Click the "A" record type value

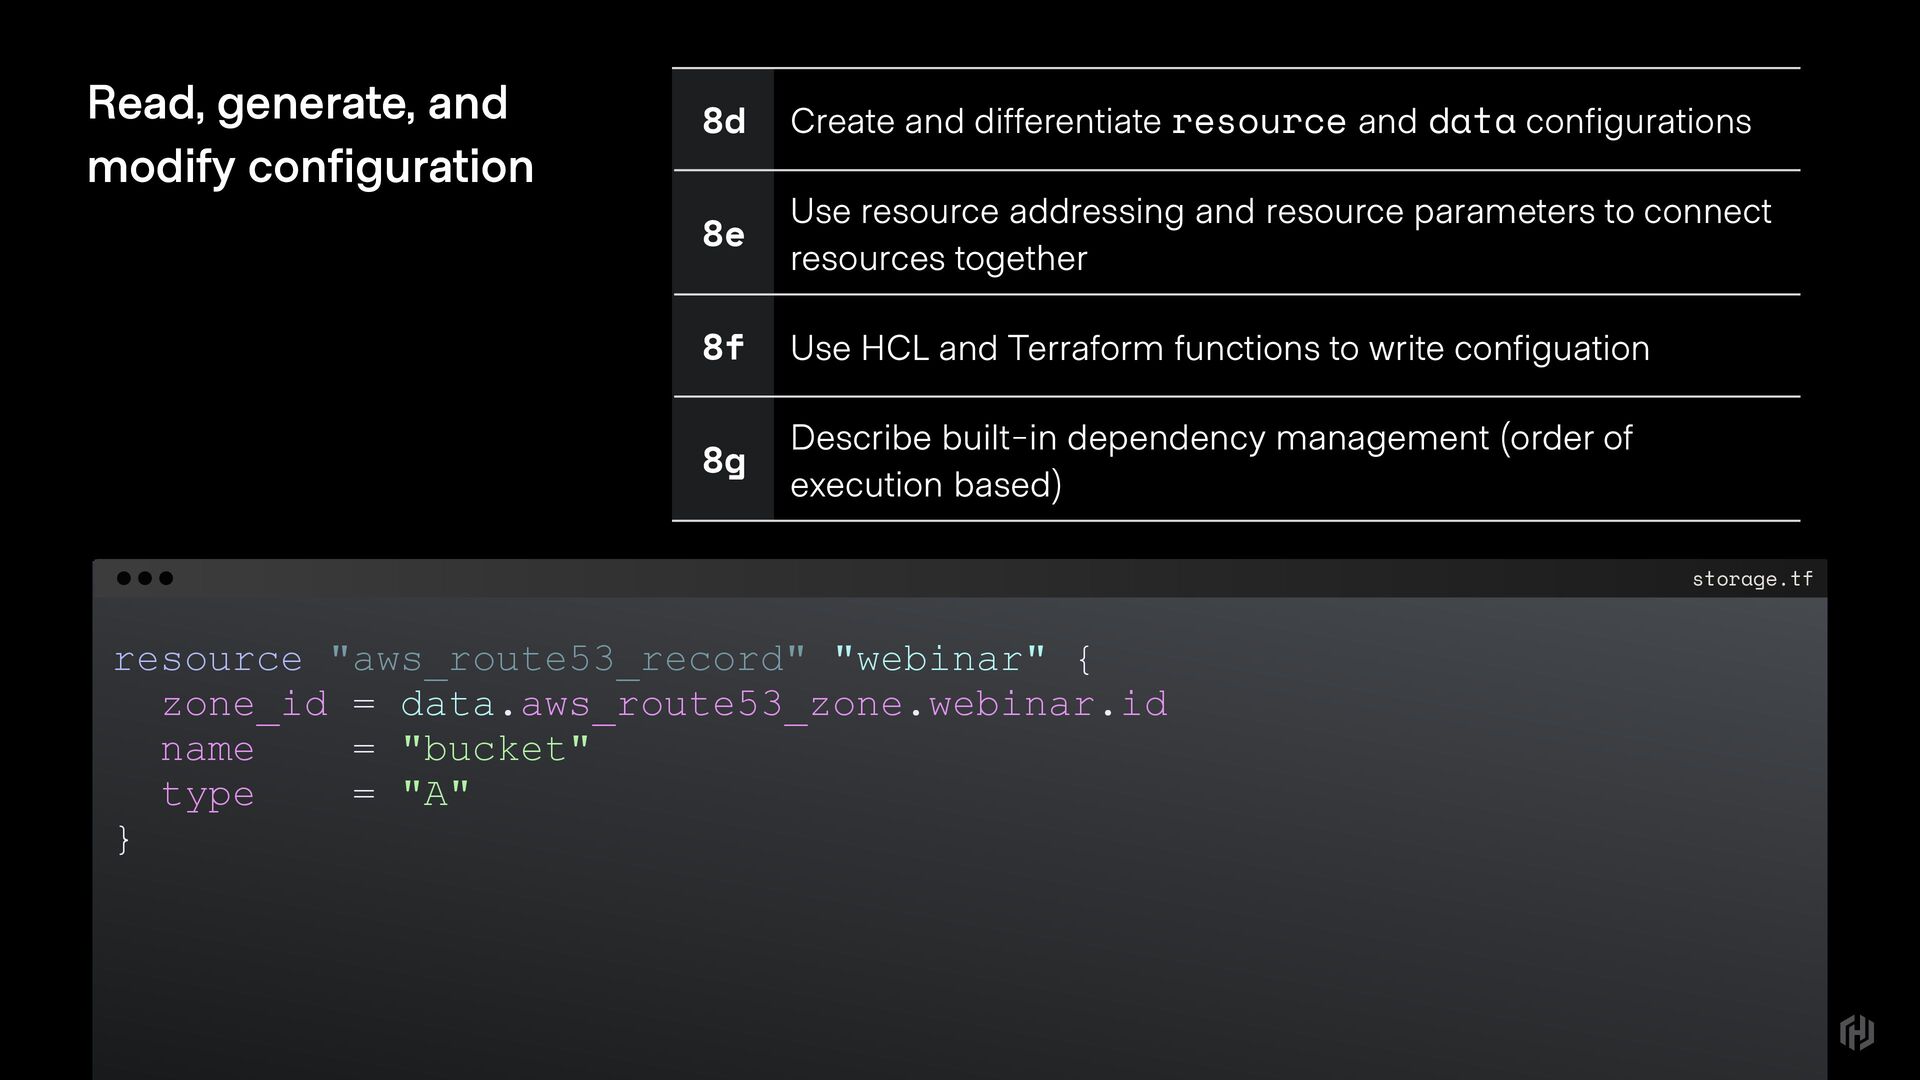pos(435,794)
